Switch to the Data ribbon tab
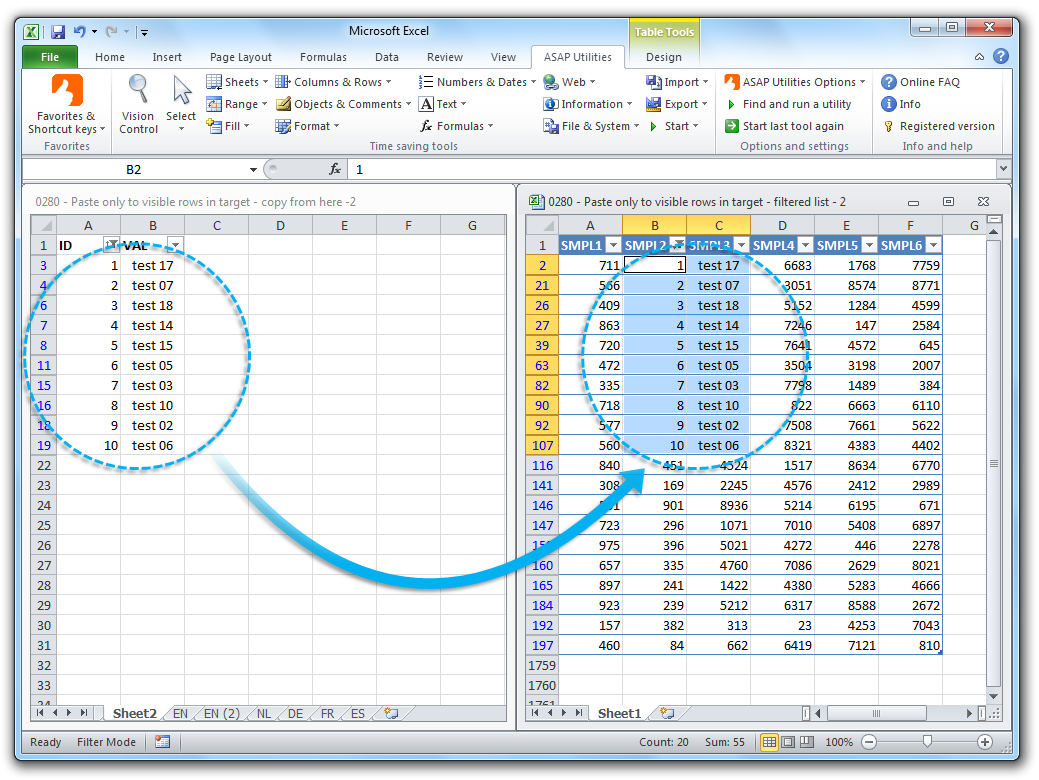This screenshot has width=1039, height=780. [387, 57]
